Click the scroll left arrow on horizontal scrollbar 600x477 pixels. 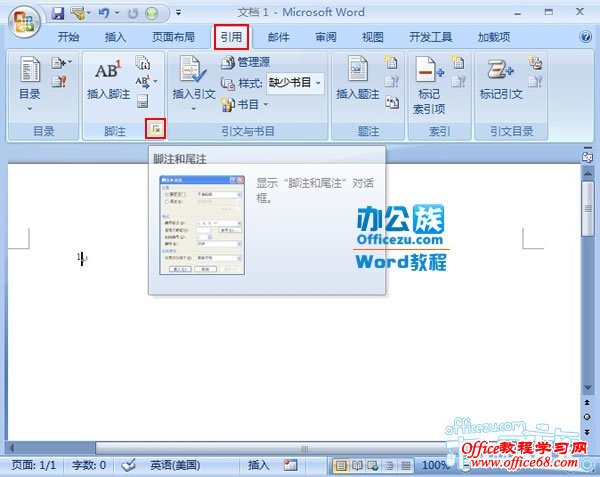pos(11,448)
